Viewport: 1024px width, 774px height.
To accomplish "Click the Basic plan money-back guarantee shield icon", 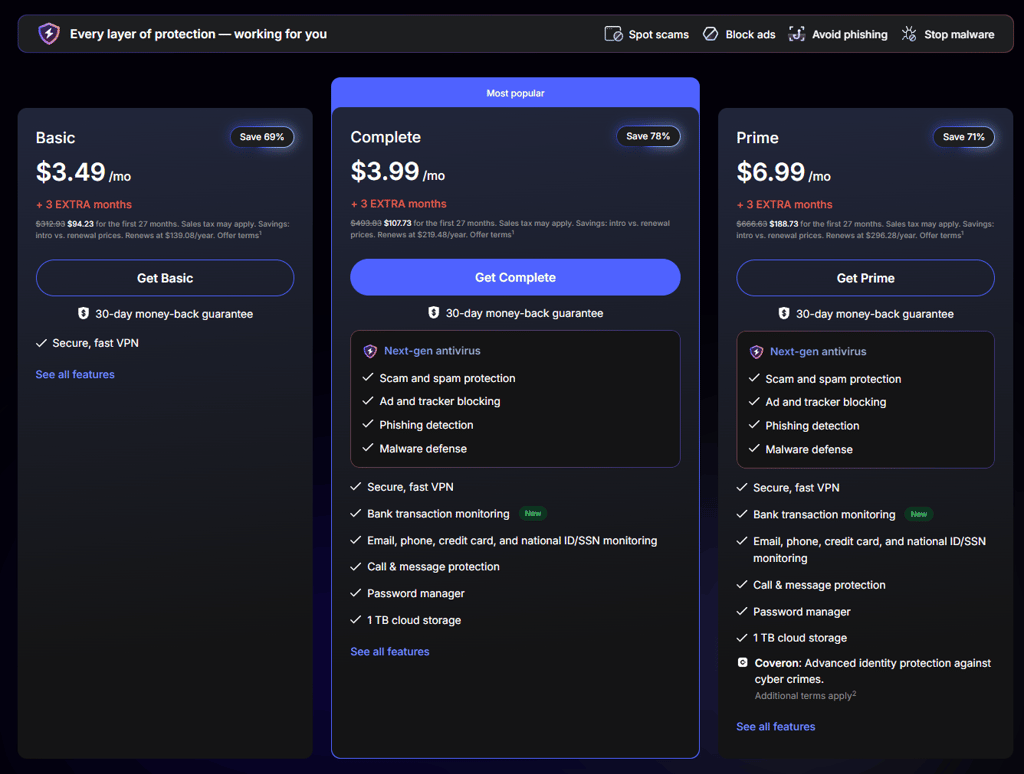I will pos(83,314).
